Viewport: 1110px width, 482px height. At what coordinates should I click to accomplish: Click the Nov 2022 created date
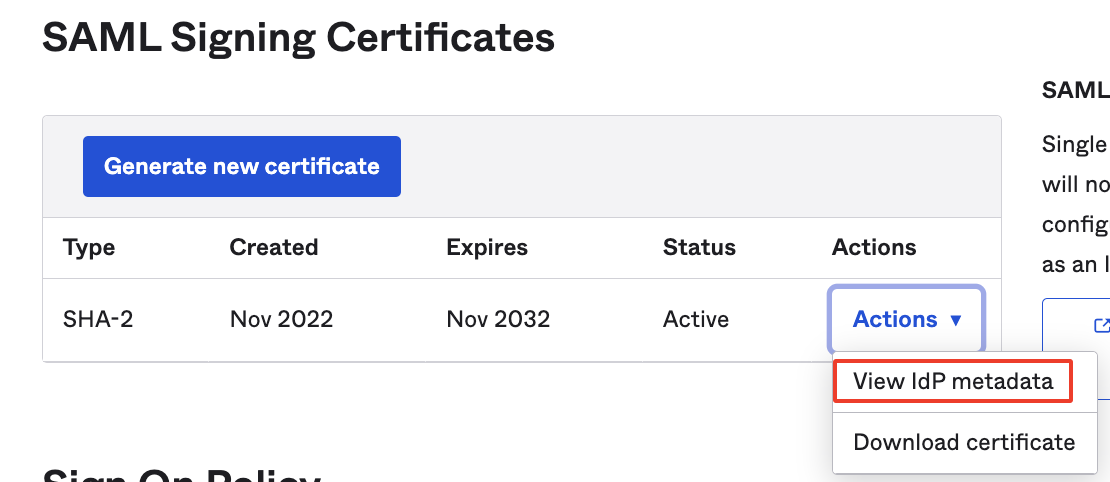click(x=281, y=320)
